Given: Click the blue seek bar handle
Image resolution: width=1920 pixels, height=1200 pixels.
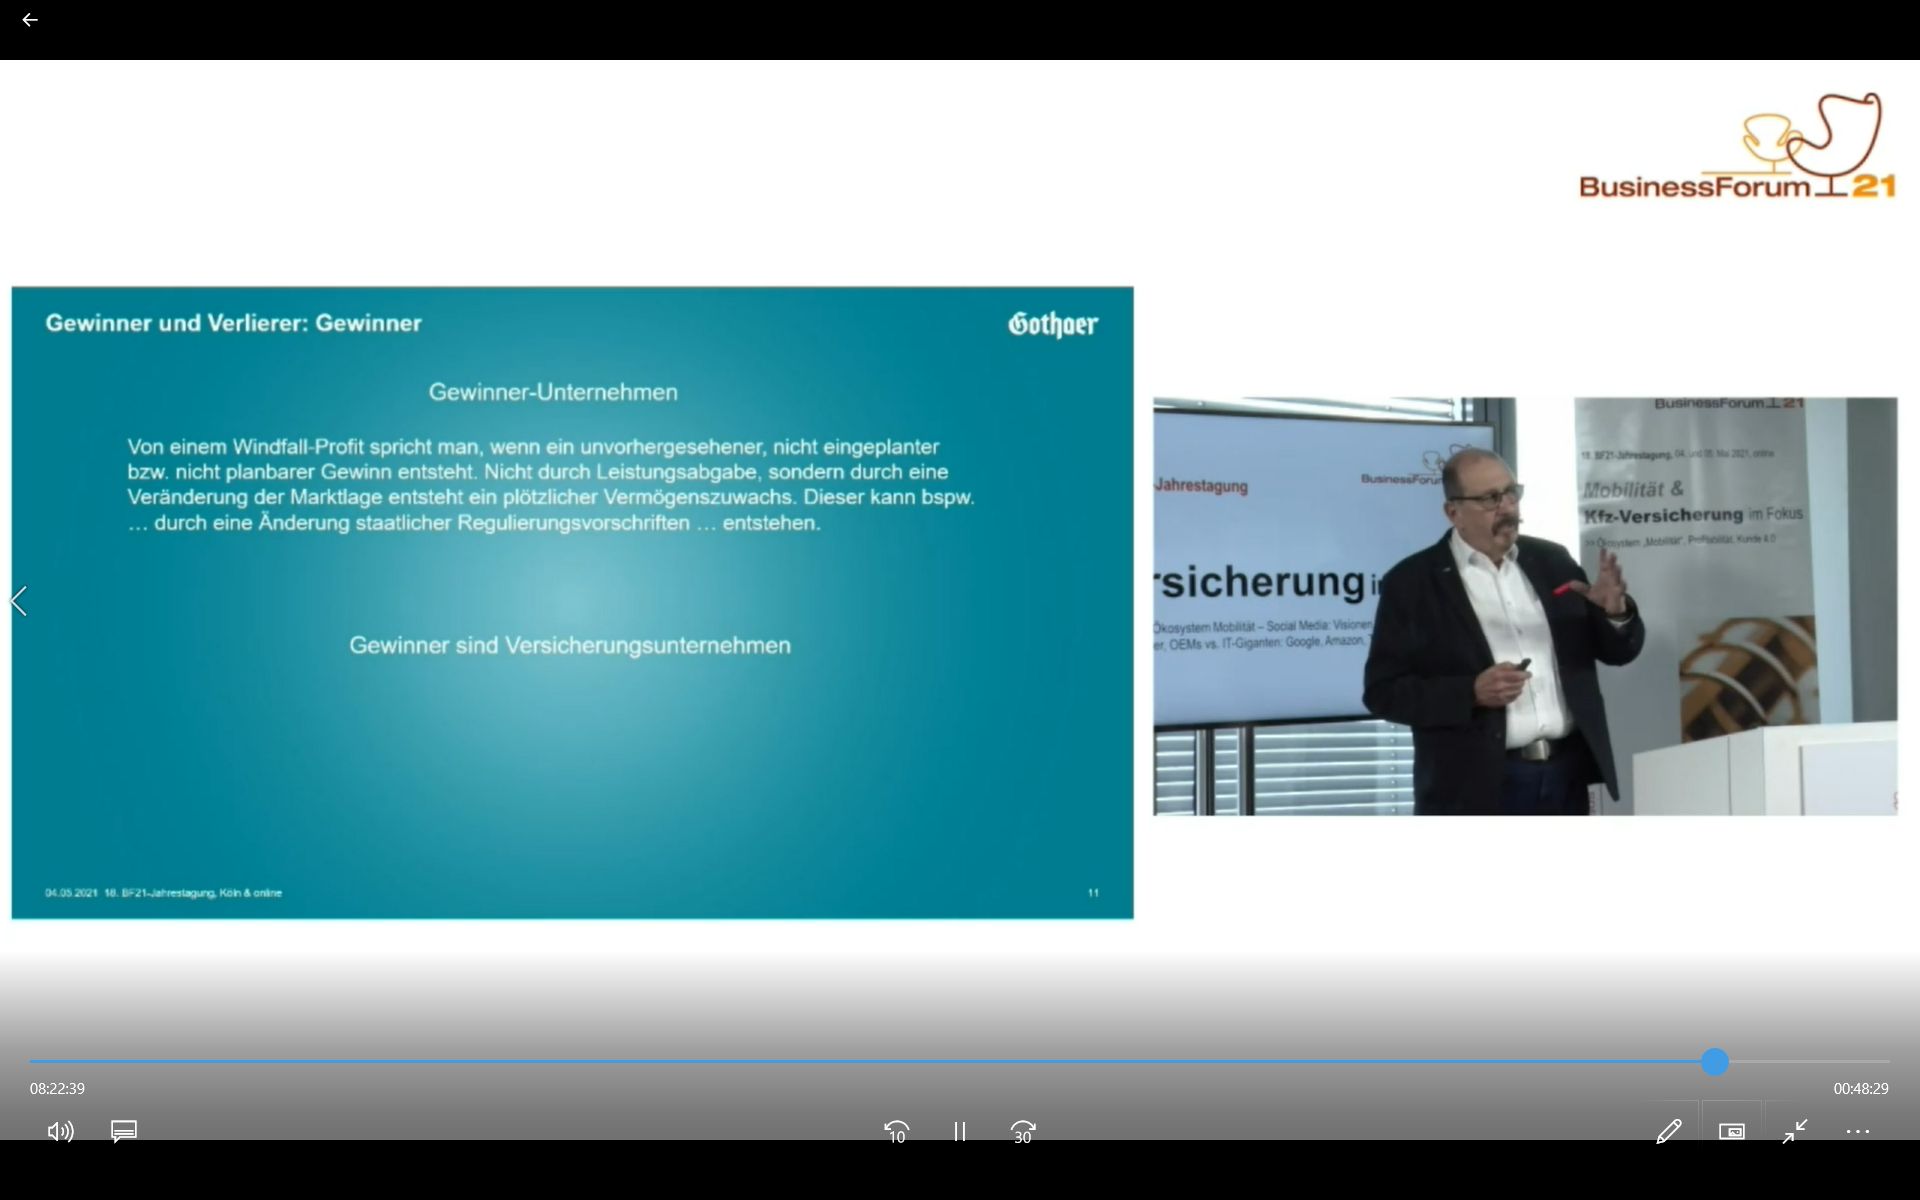Looking at the screenshot, I should (x=1714, y=1062).
